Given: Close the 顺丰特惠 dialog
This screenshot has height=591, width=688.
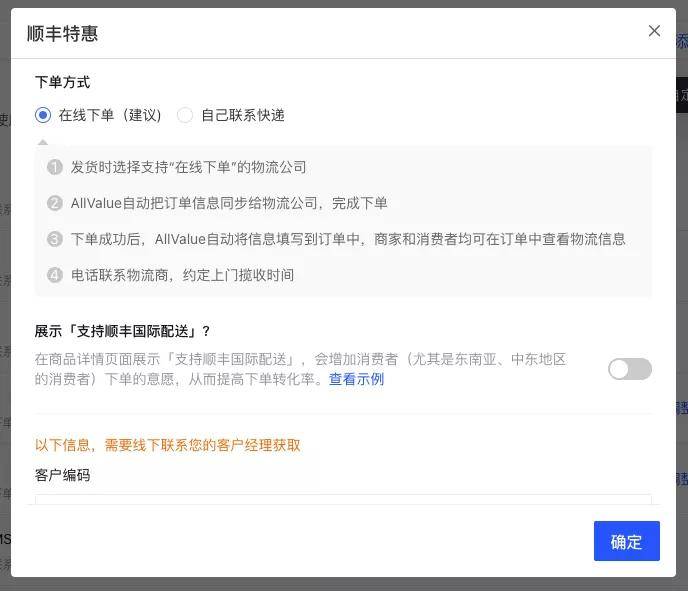Looking at the screenshot, I should (654, 31).
